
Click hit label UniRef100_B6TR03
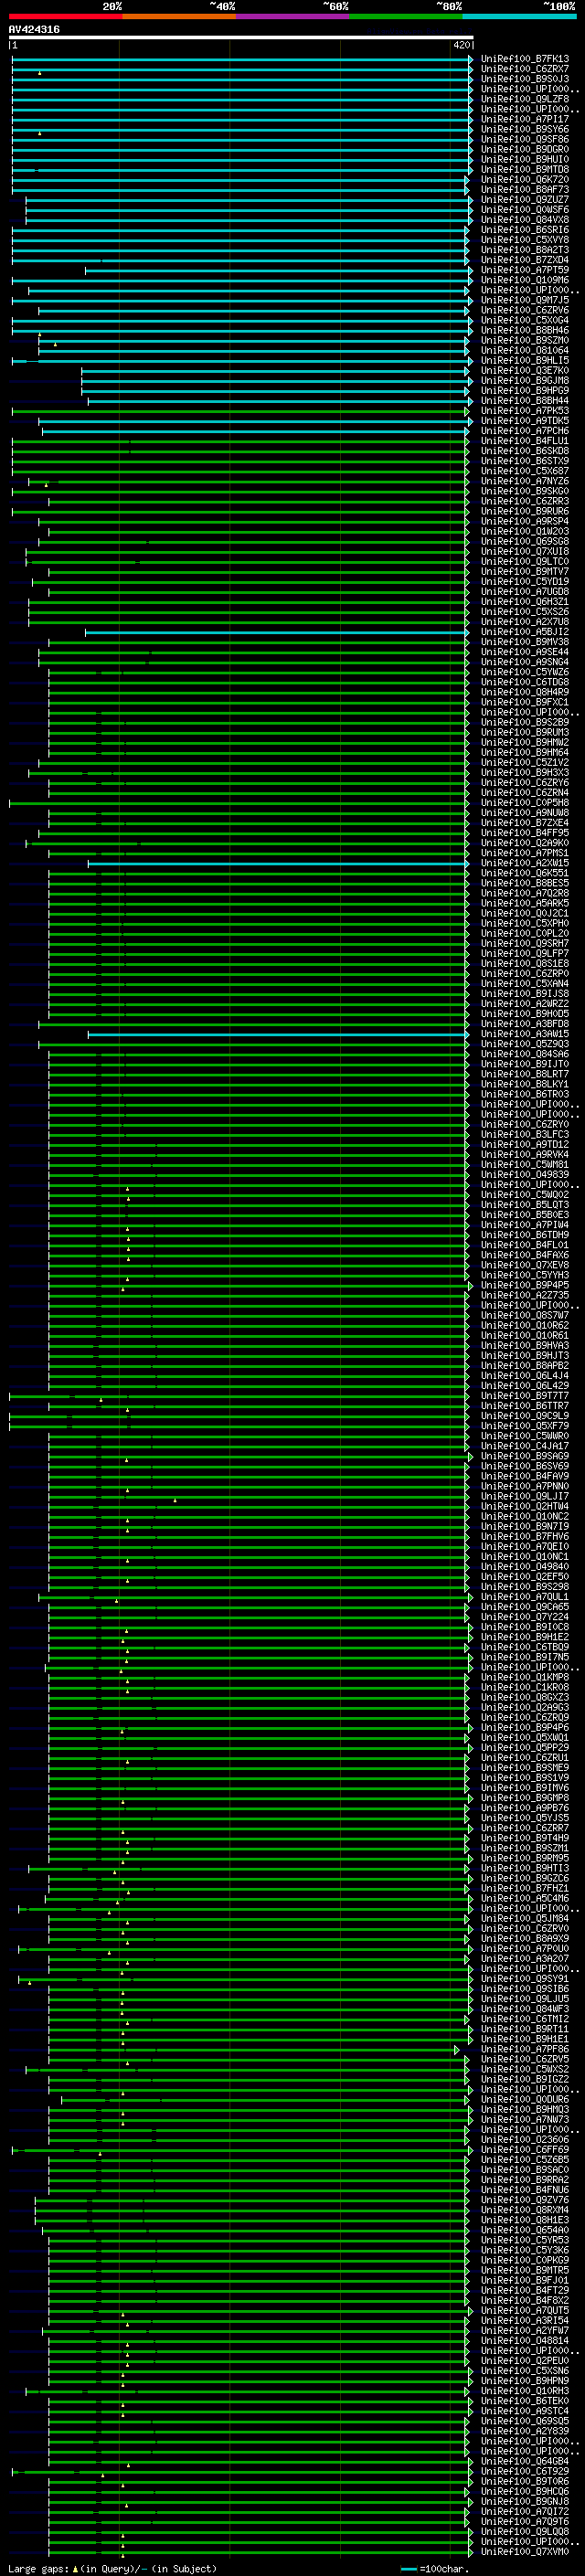[525, 1094]
